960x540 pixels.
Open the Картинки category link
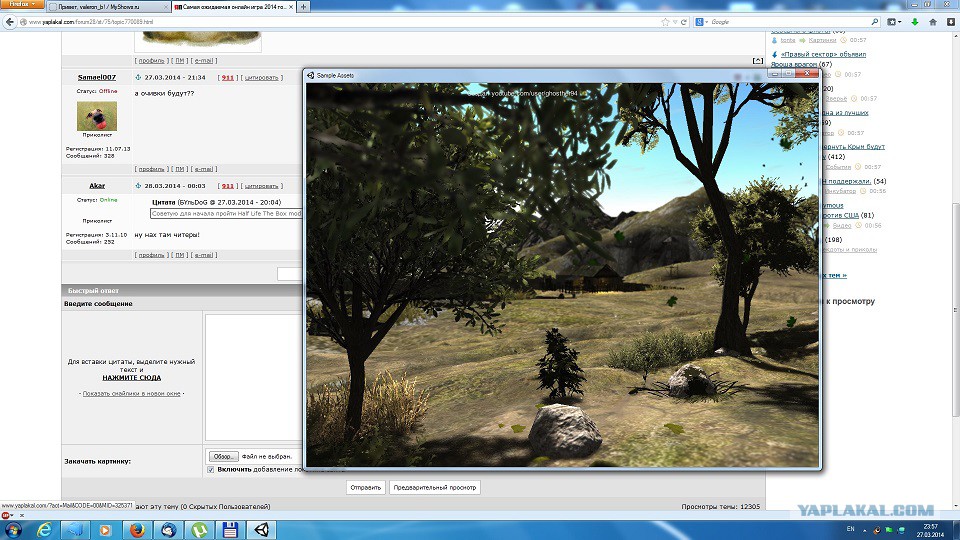point(822,40)
